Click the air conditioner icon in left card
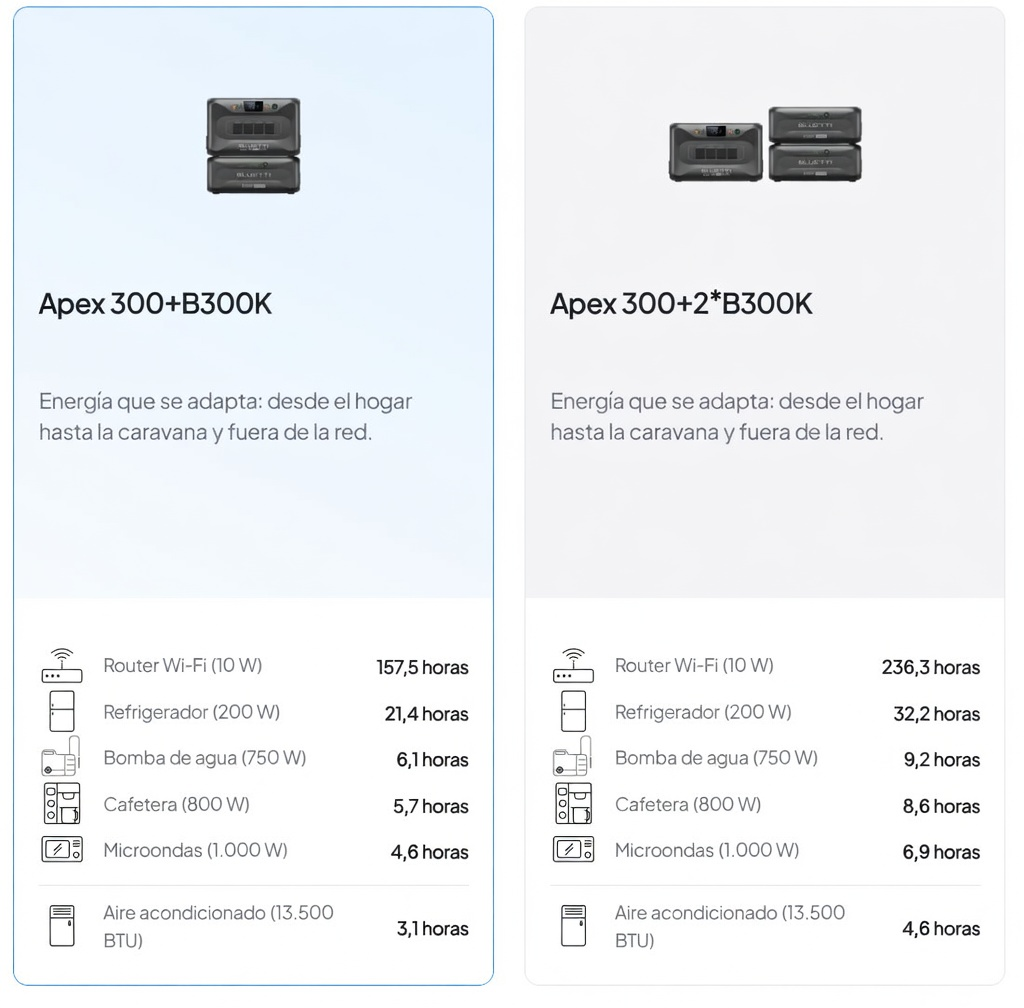Image resolution: width=1024 pixels, height=1008 pixels. tap(62, 926)
